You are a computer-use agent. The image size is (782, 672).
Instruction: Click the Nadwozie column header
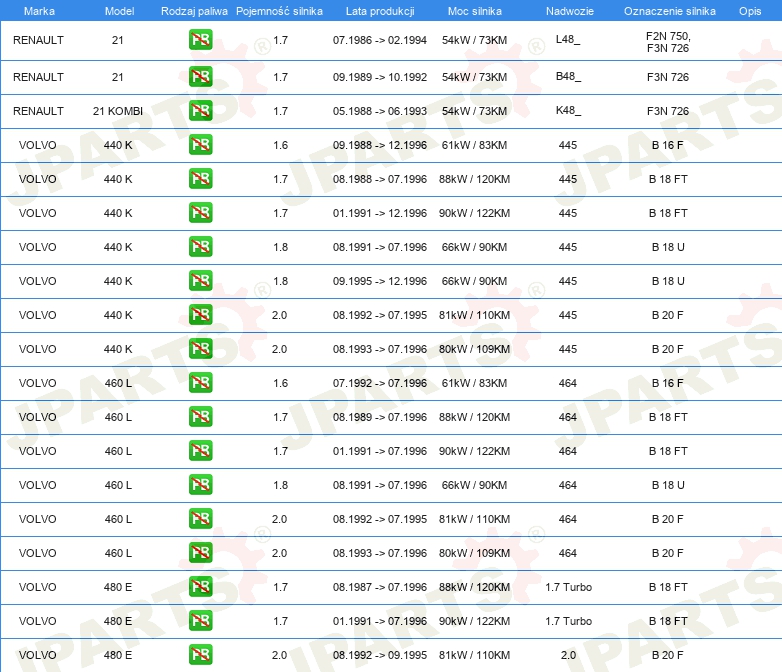(570, 11)
